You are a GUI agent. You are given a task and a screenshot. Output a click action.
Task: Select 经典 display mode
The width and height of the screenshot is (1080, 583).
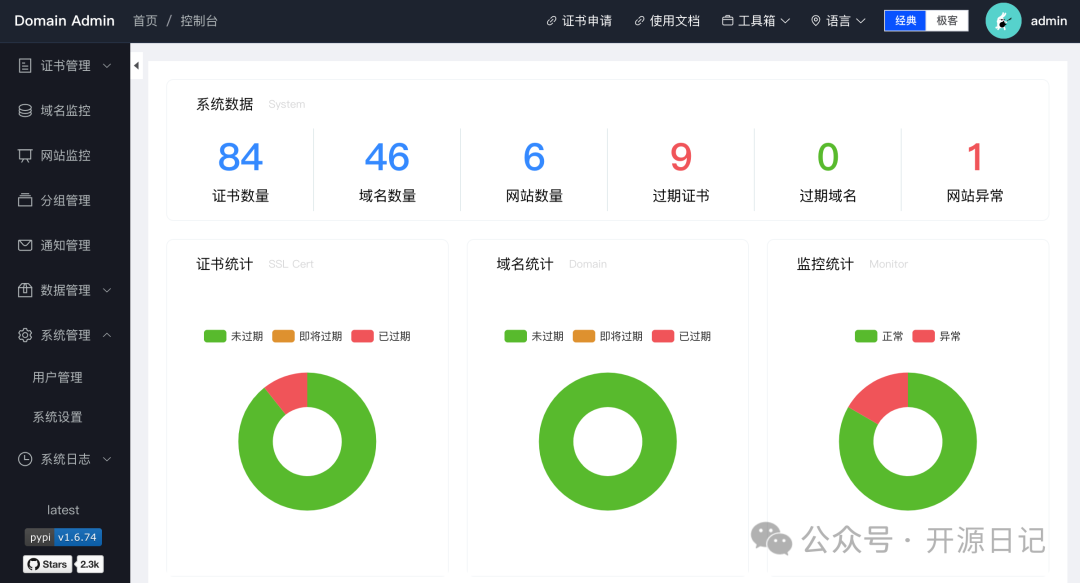pyautogui.click(x=904, y=20)
